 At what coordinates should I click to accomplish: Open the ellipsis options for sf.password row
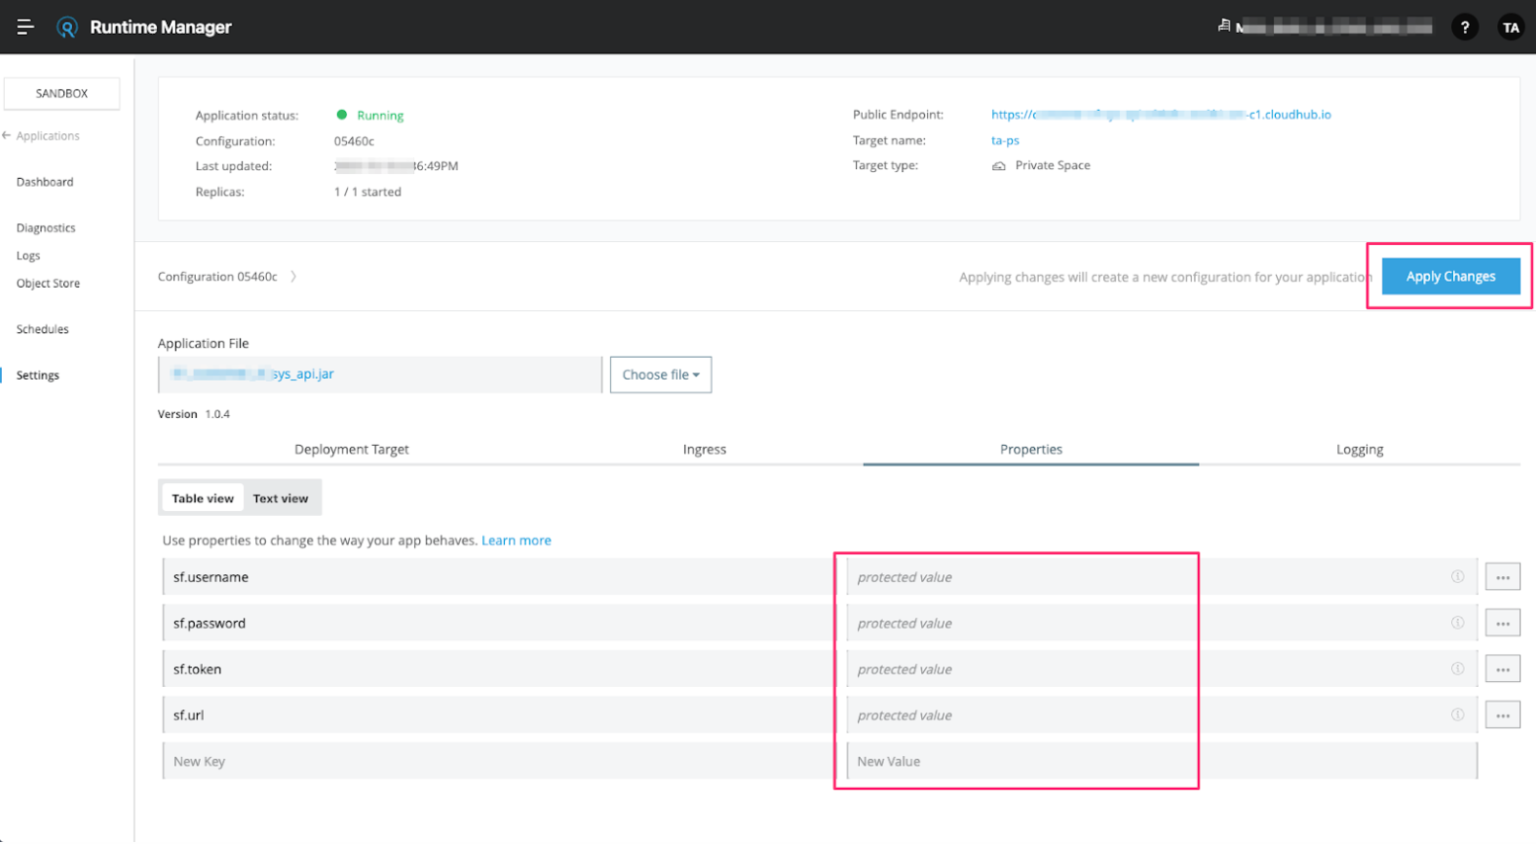pyautogui.click(x=1503, y=622)
